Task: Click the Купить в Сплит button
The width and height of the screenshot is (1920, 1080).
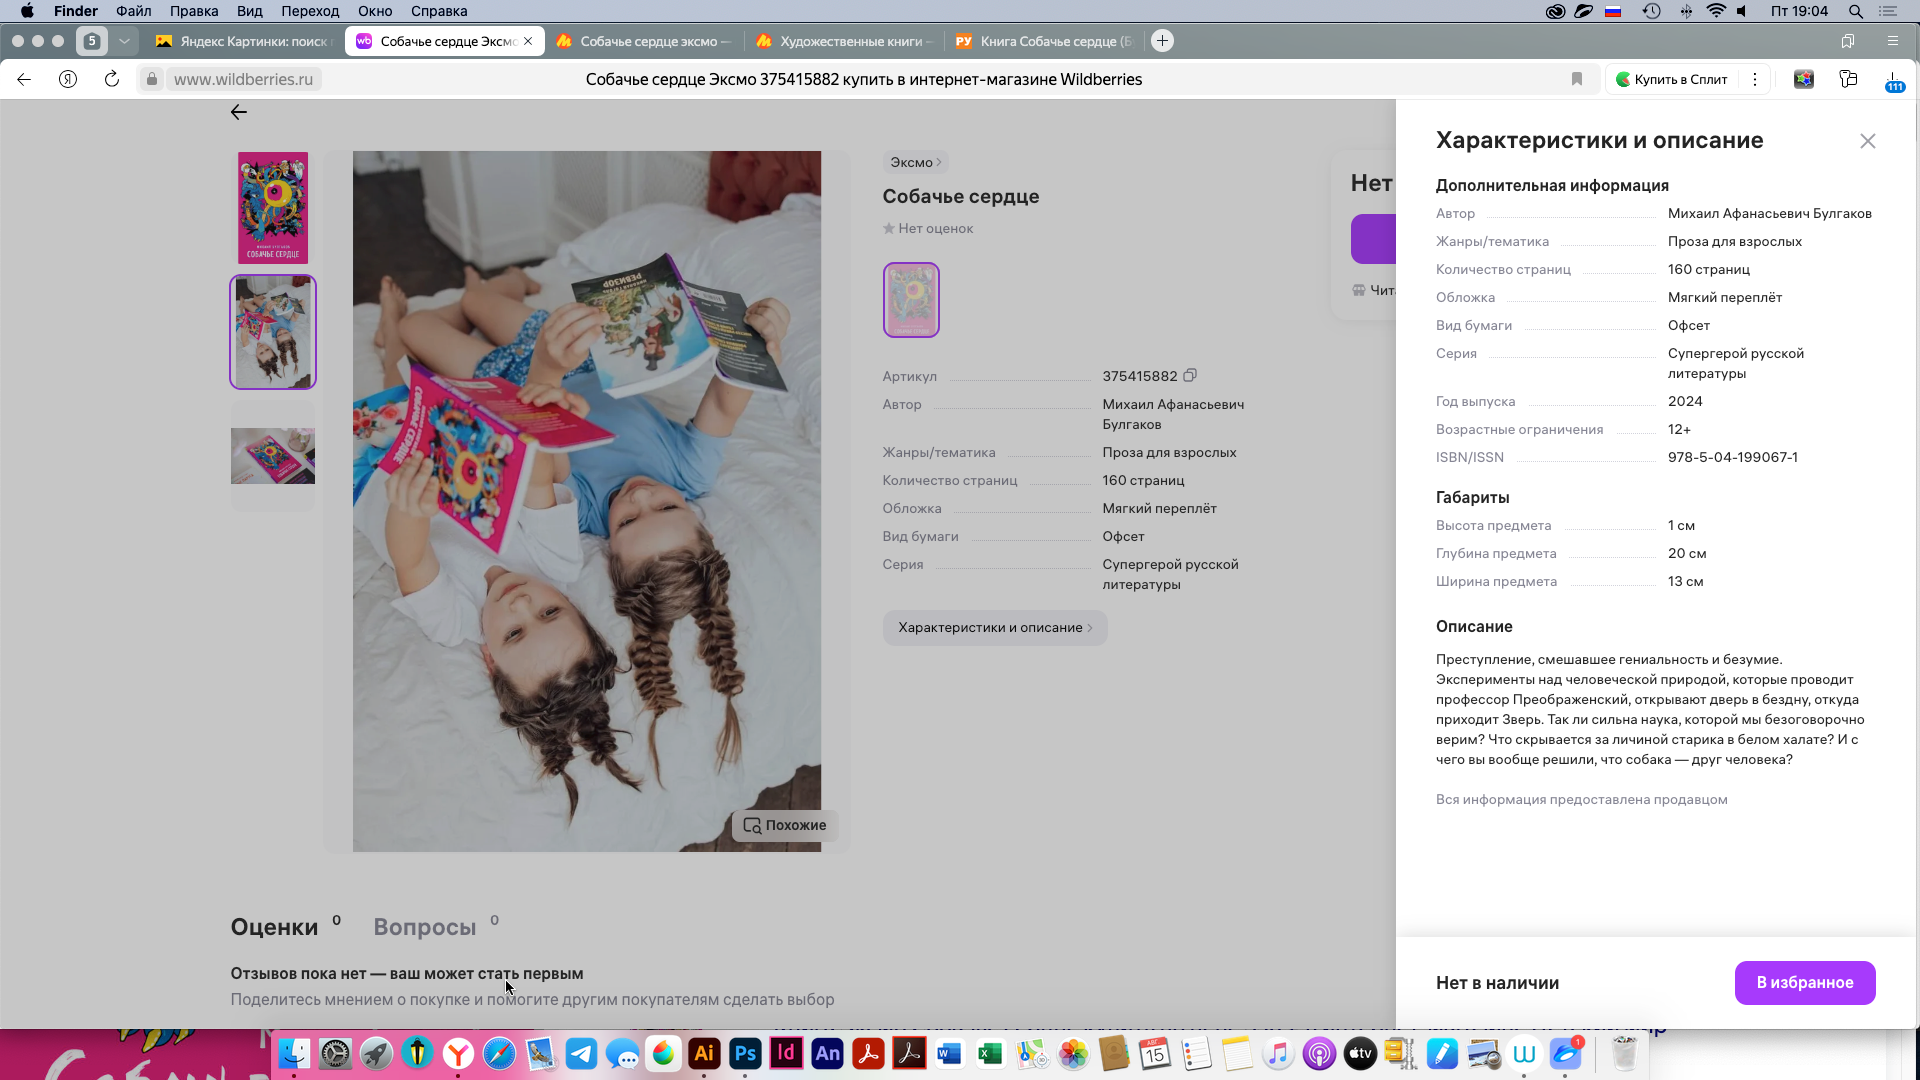Action: [1671, 79]
